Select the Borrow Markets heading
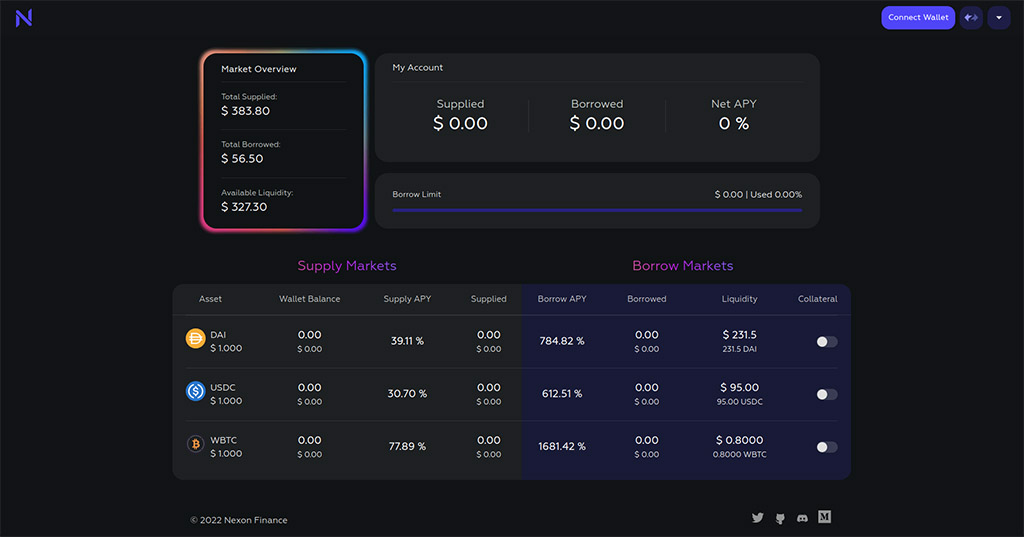The width and height of the screenshot is (1024, 537). coord(682,266)
